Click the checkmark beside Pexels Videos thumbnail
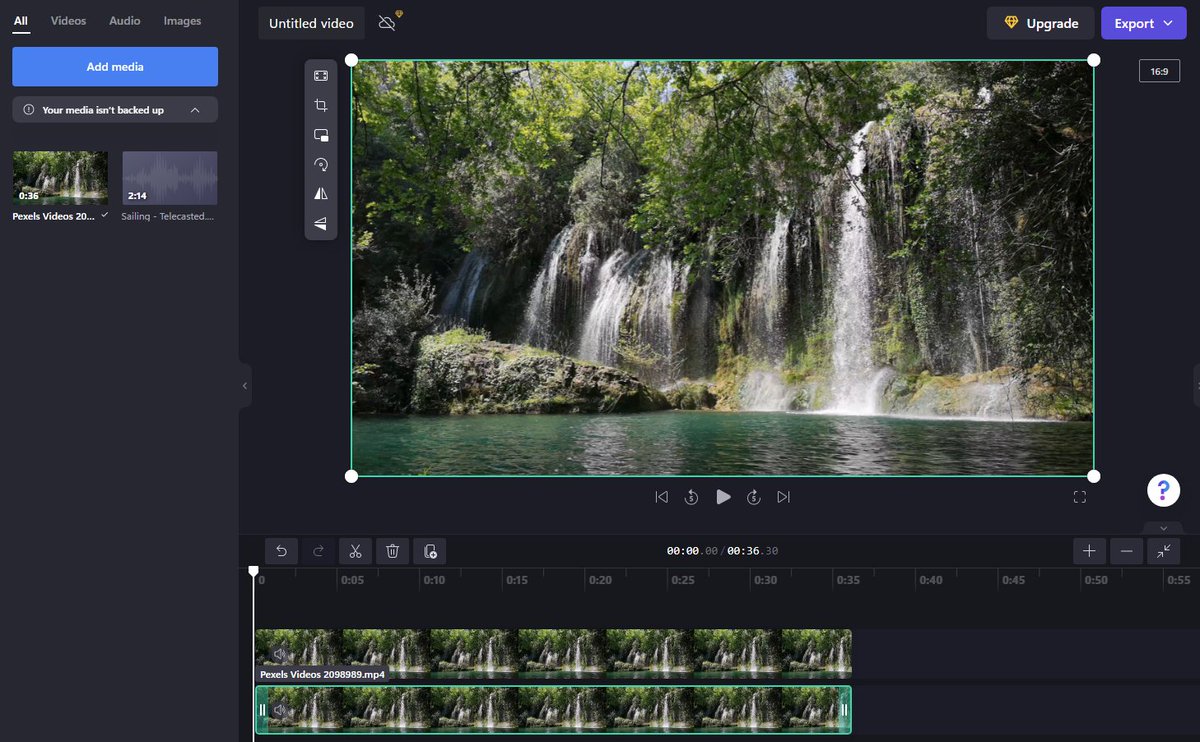Image resolution: width=1200 pixels, height=742 pixels. click(x=105, y=215)
